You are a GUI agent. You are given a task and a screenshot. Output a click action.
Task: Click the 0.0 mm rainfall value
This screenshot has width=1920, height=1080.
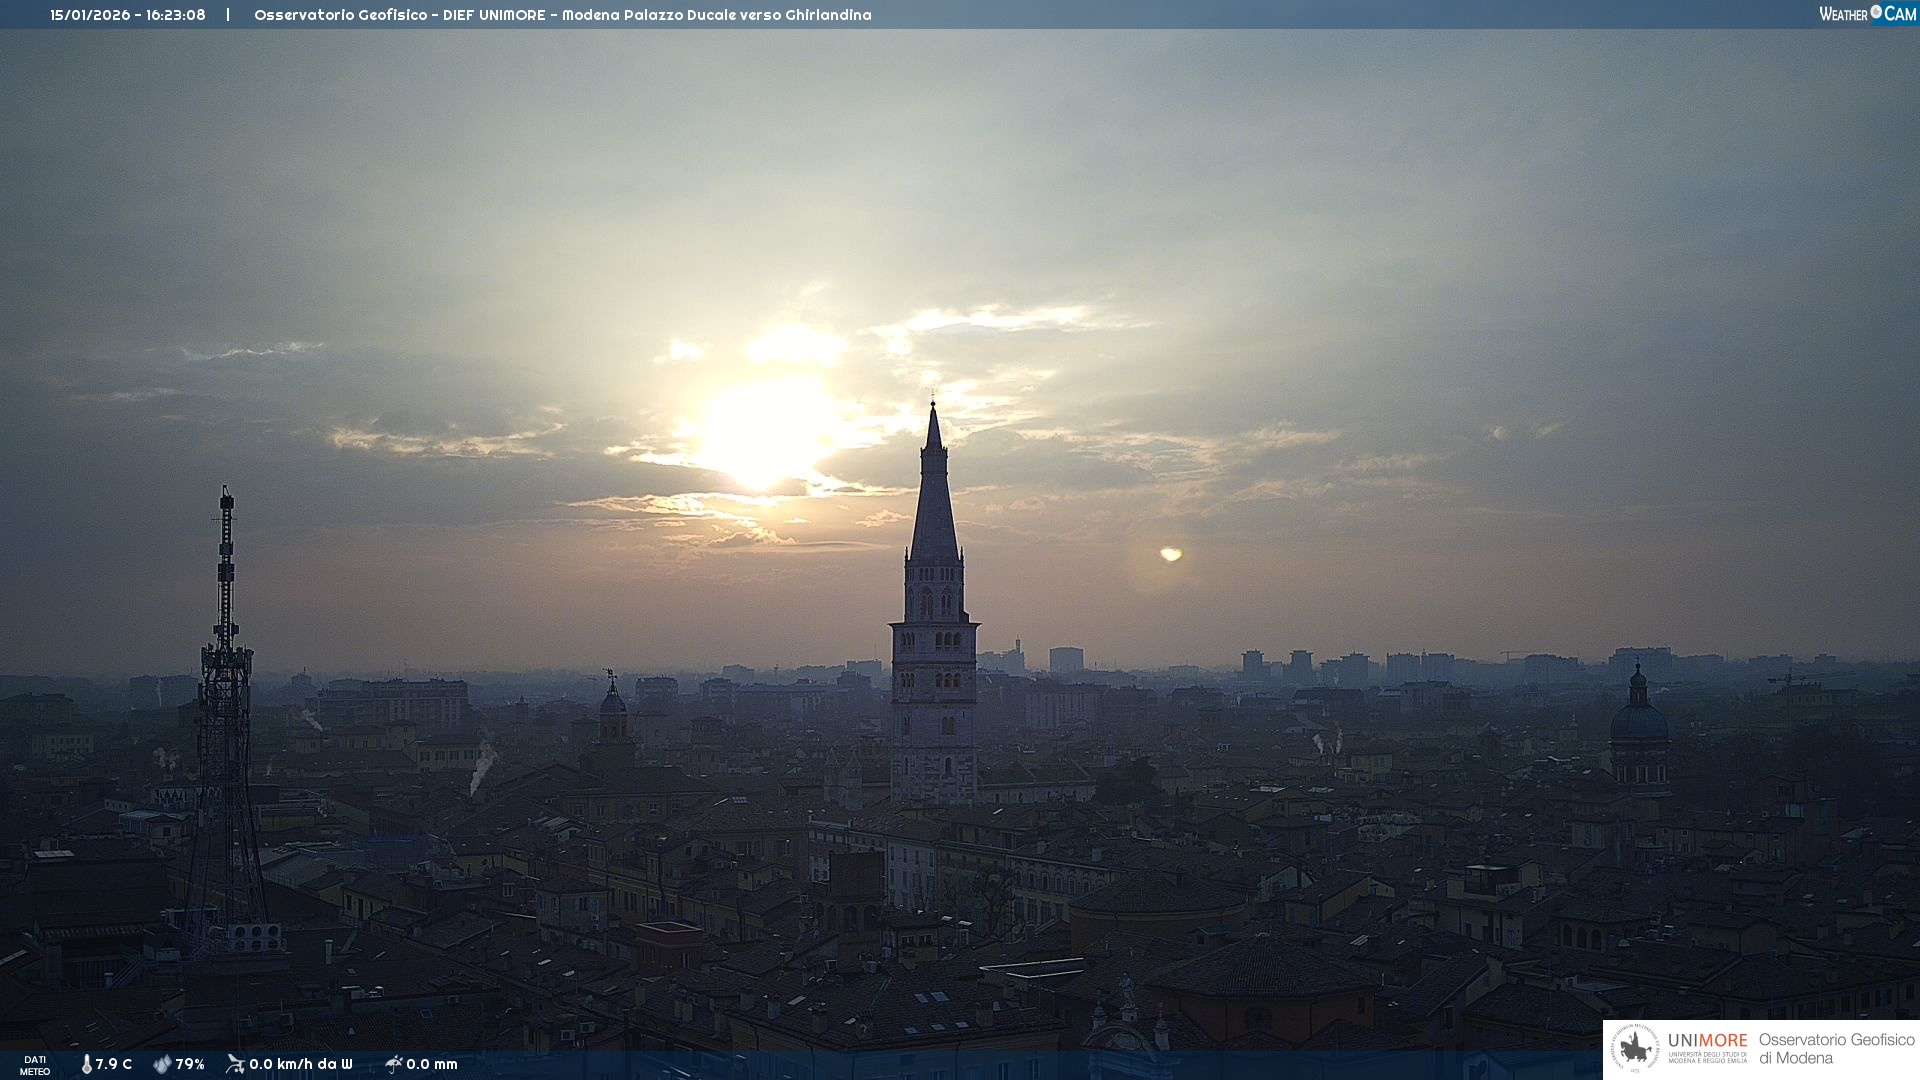432,1064
